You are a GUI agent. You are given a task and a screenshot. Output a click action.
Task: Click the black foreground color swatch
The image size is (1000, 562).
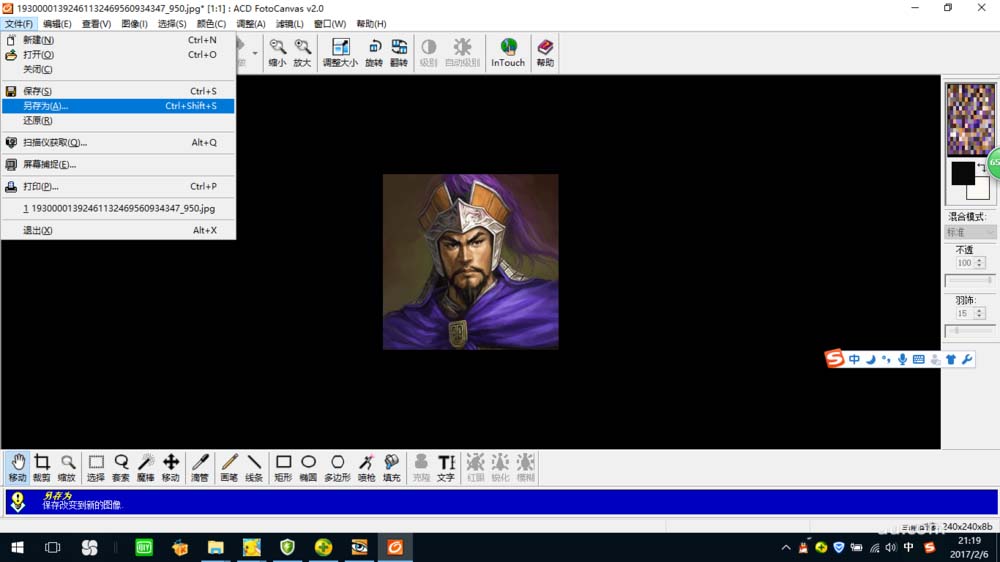pyautogui.click(x=962, y=173)
